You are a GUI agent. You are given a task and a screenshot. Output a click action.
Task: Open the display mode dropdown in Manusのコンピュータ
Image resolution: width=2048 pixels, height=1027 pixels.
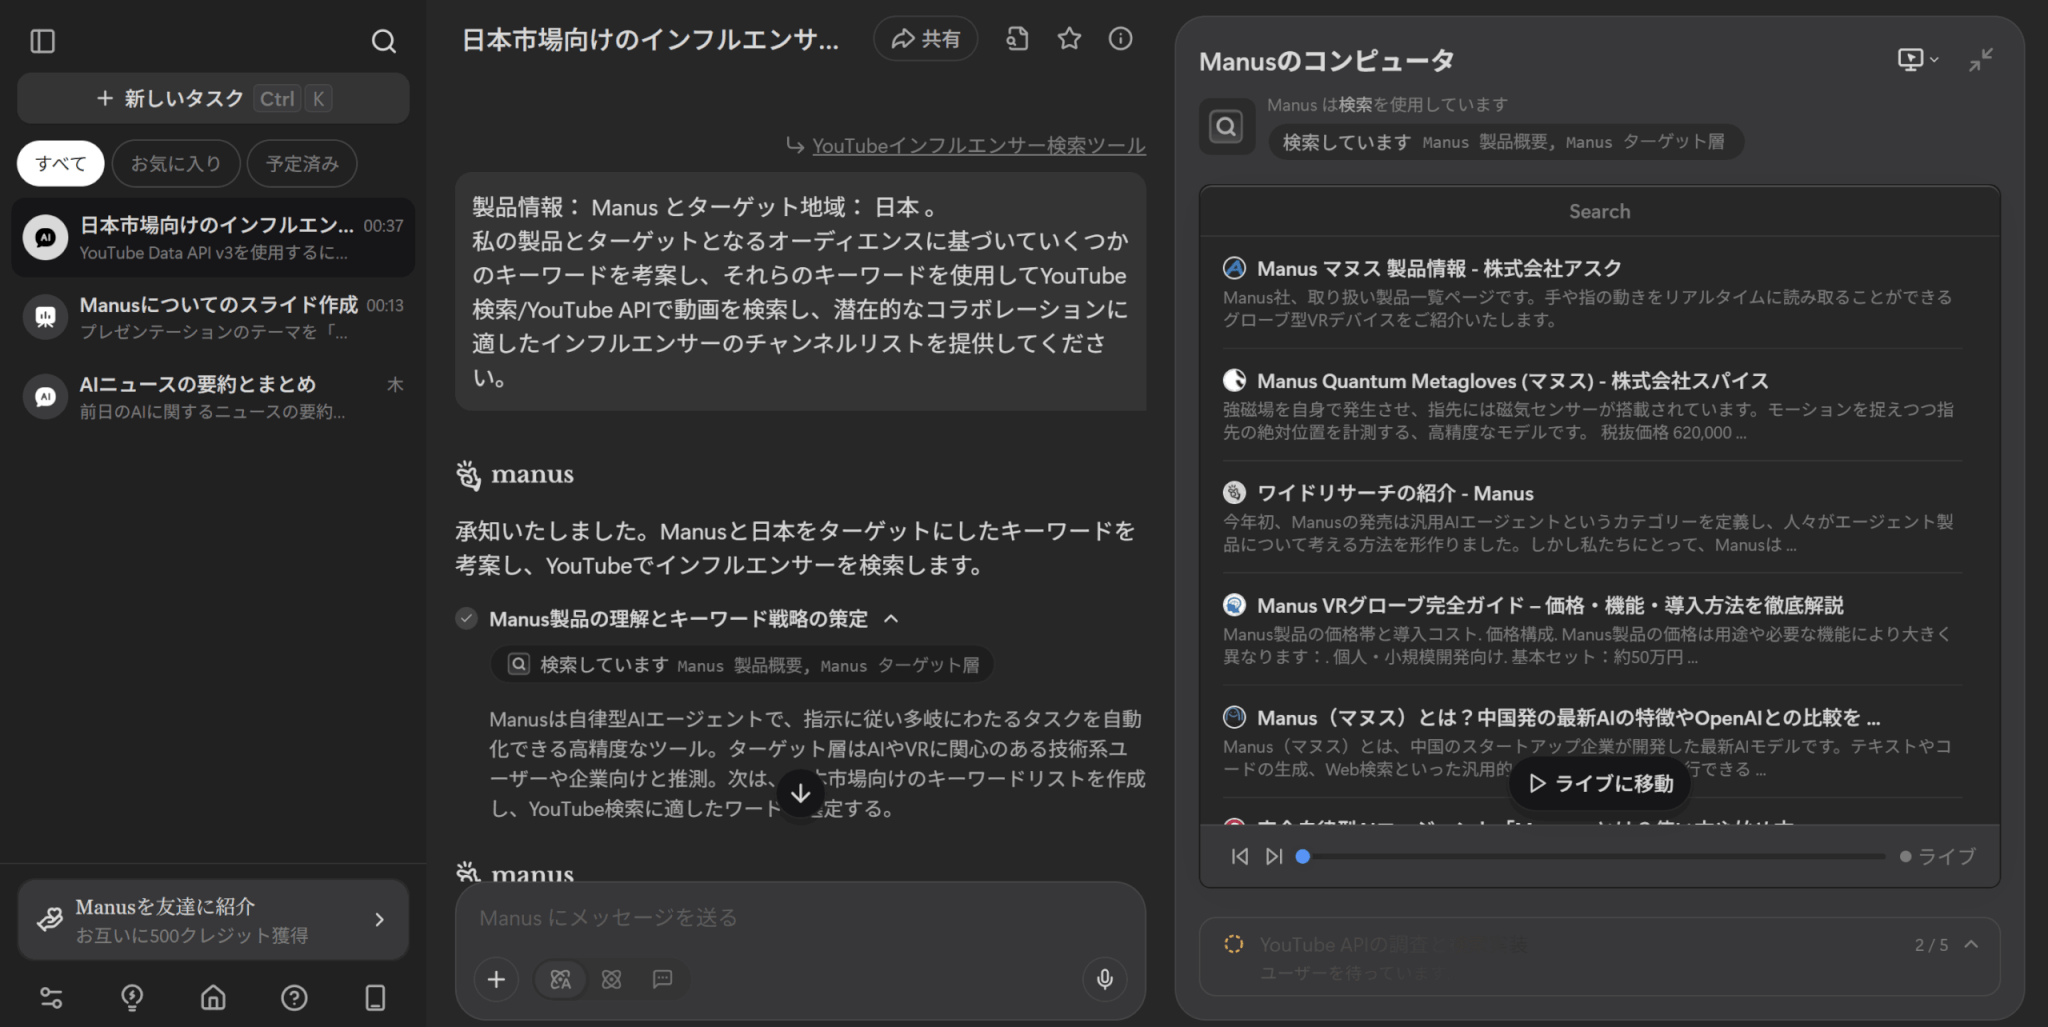coord(1917,60)
